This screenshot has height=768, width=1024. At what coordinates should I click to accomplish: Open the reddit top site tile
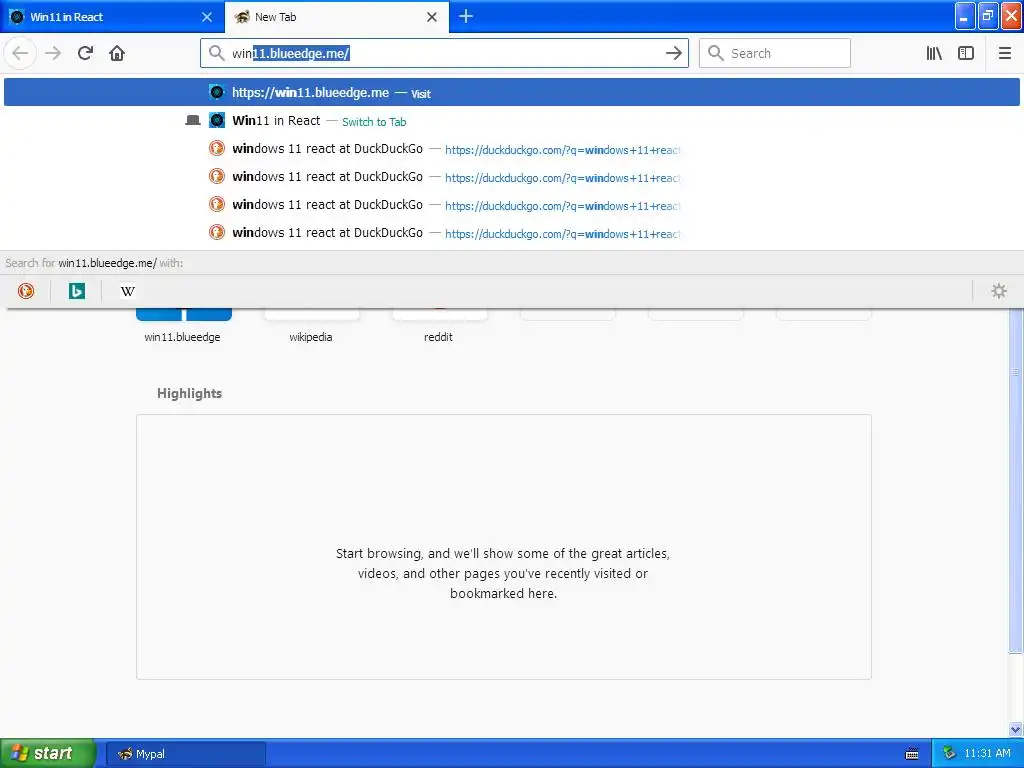tap(439, 325)
